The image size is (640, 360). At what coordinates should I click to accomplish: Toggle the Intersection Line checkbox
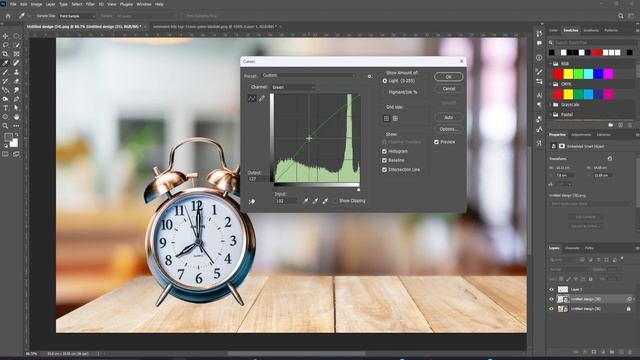(x=384, y=169)
